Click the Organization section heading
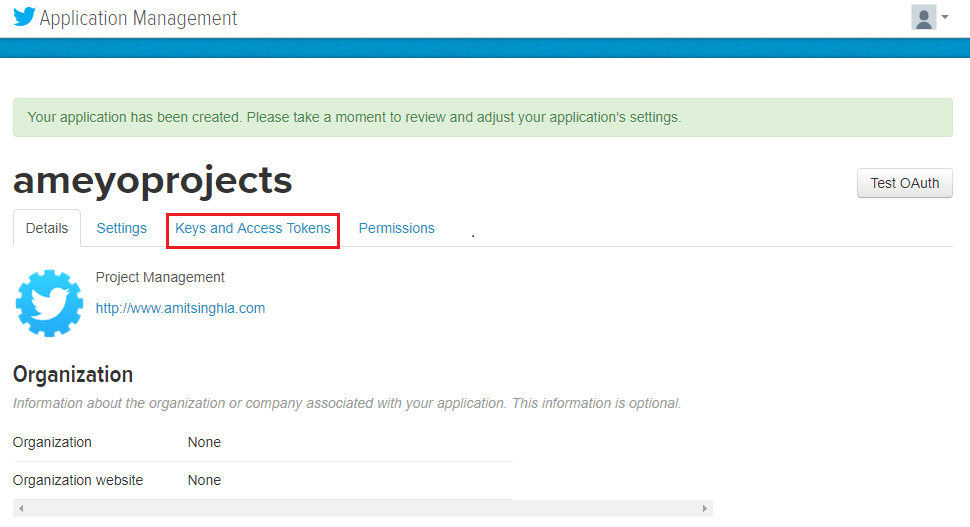Screen dimensions: 970x527 (73, 374)
